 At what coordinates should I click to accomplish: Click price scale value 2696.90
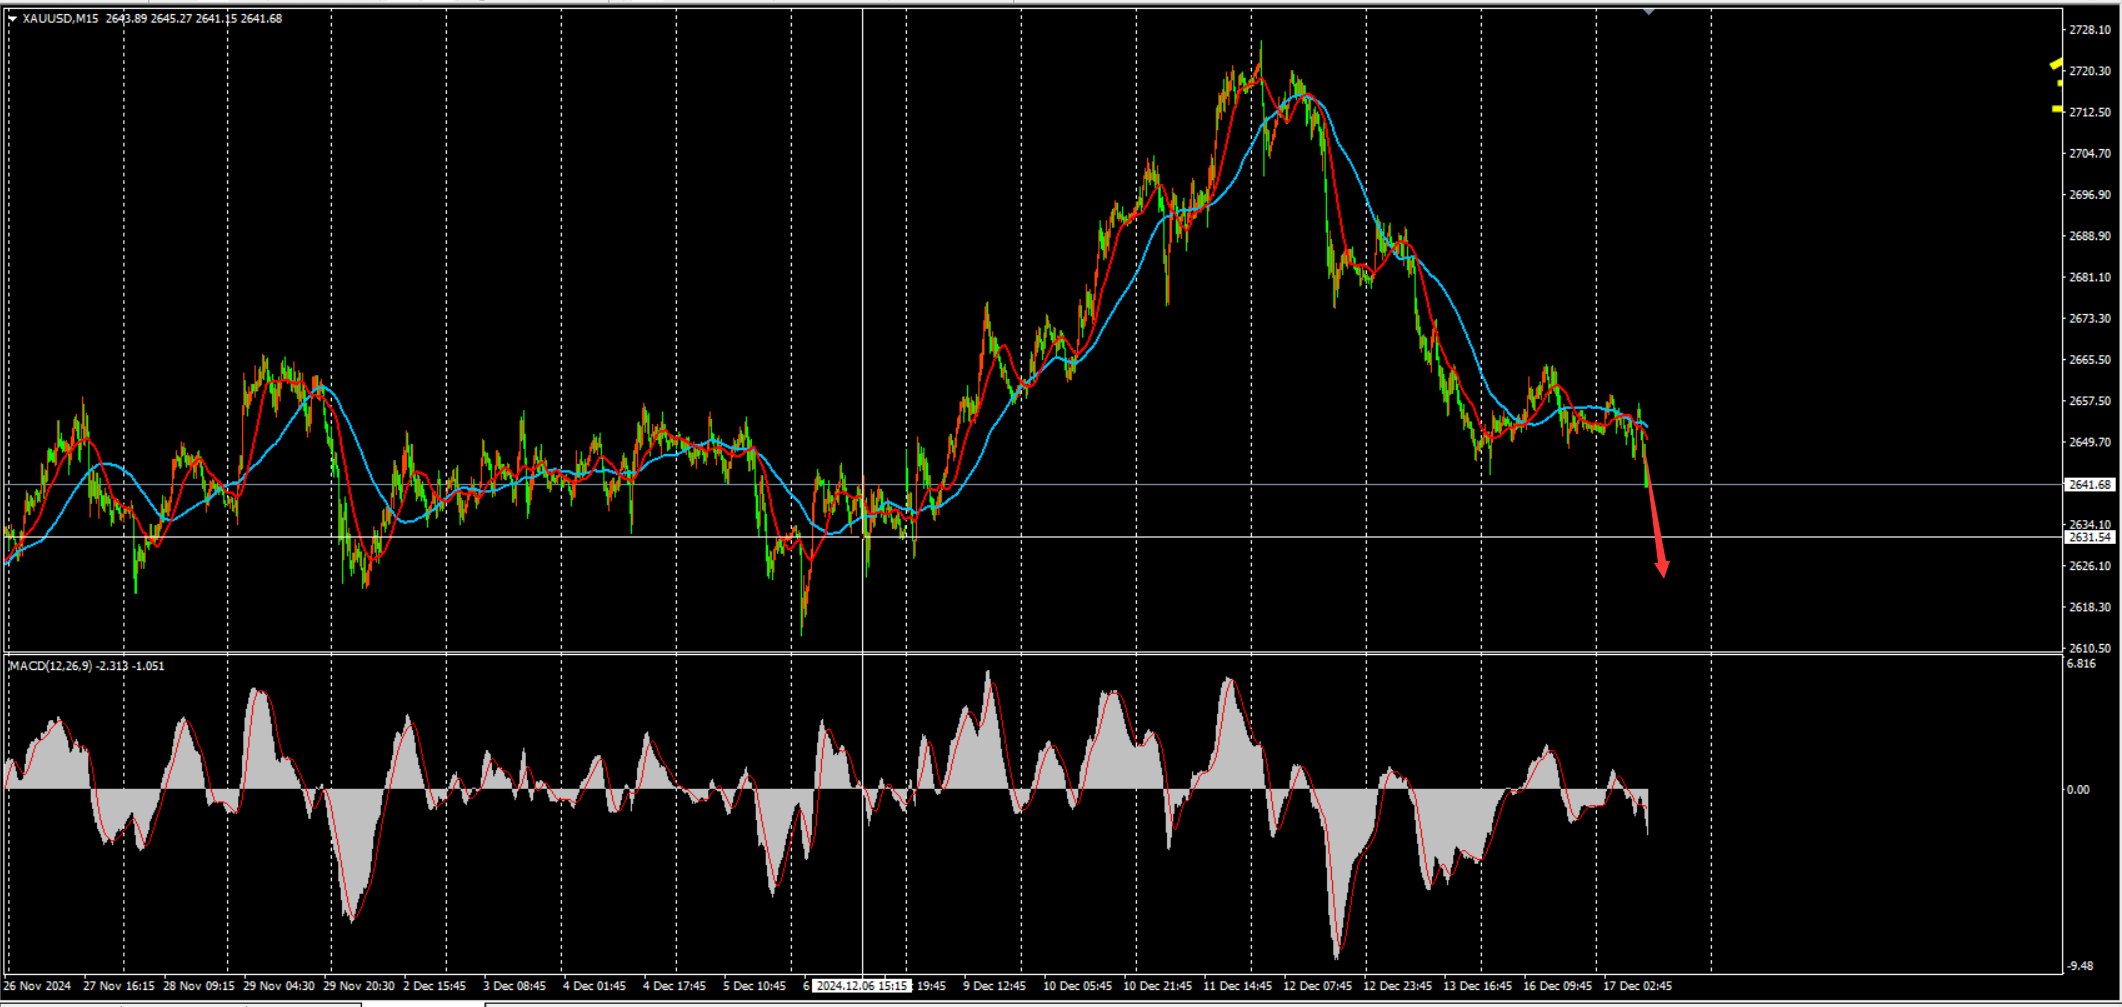tap(2089, 195)
